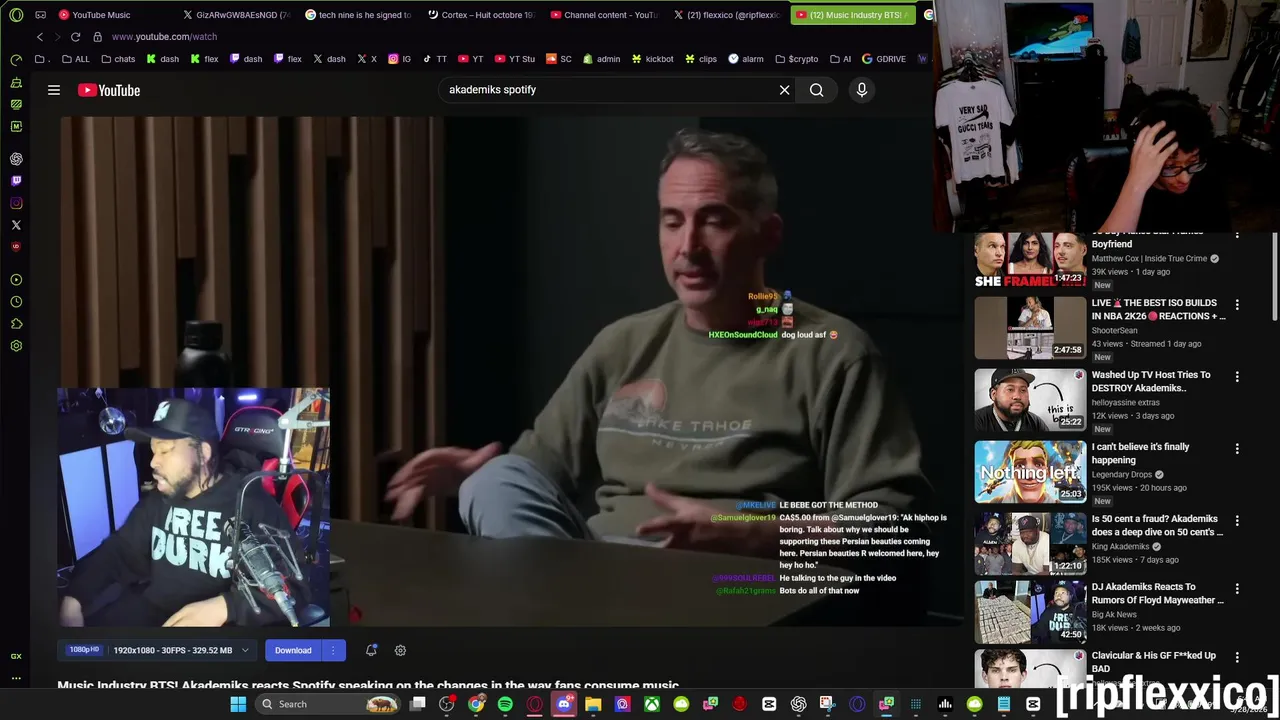This screenshot has height=720, width=1280.
Task: Open Xbox app from the taskbar
Action: 652,704
